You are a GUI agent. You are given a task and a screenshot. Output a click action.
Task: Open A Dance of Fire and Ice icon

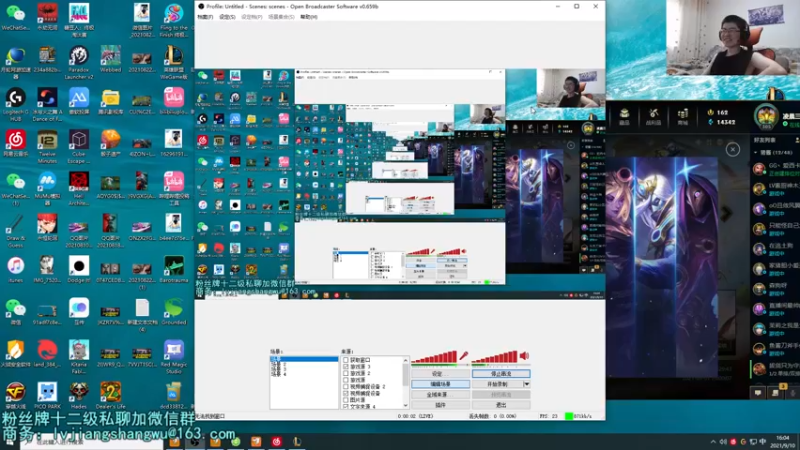pyautogui.click(x=47, y=105)
